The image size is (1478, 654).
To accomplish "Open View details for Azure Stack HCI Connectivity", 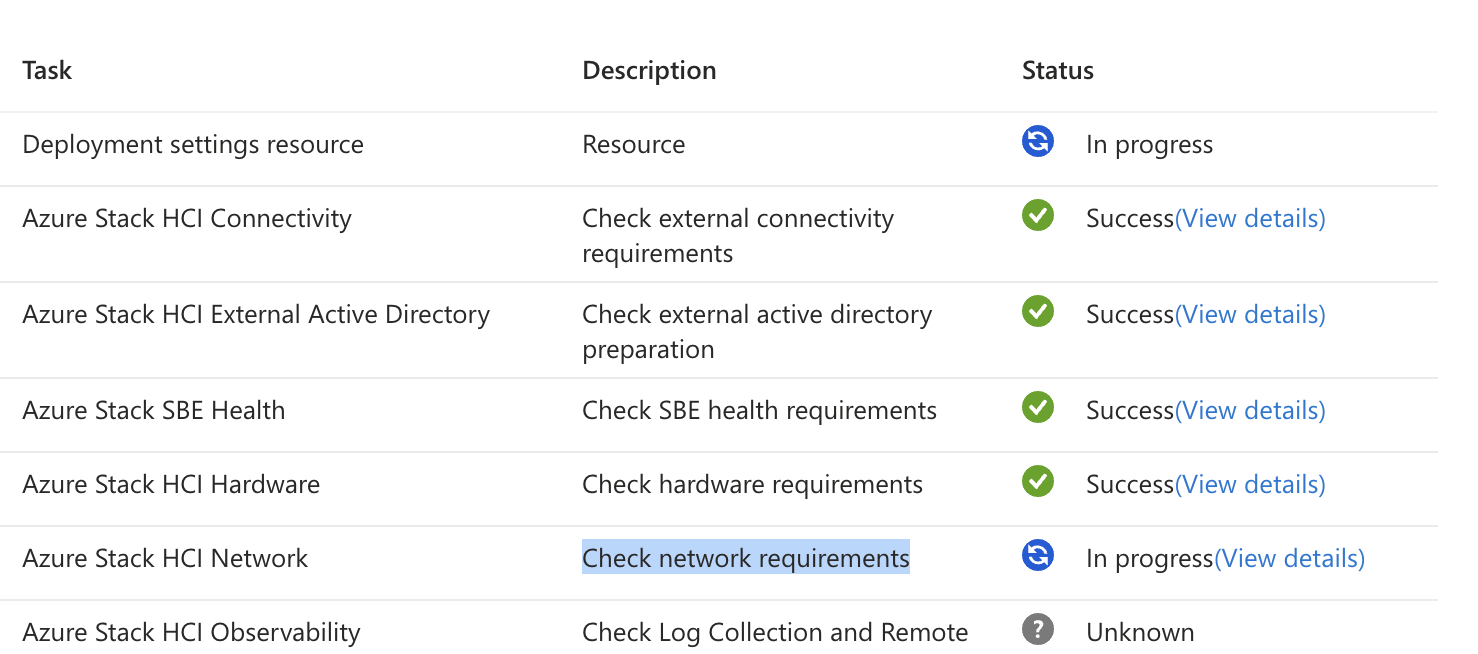I will pos(1250,218).
